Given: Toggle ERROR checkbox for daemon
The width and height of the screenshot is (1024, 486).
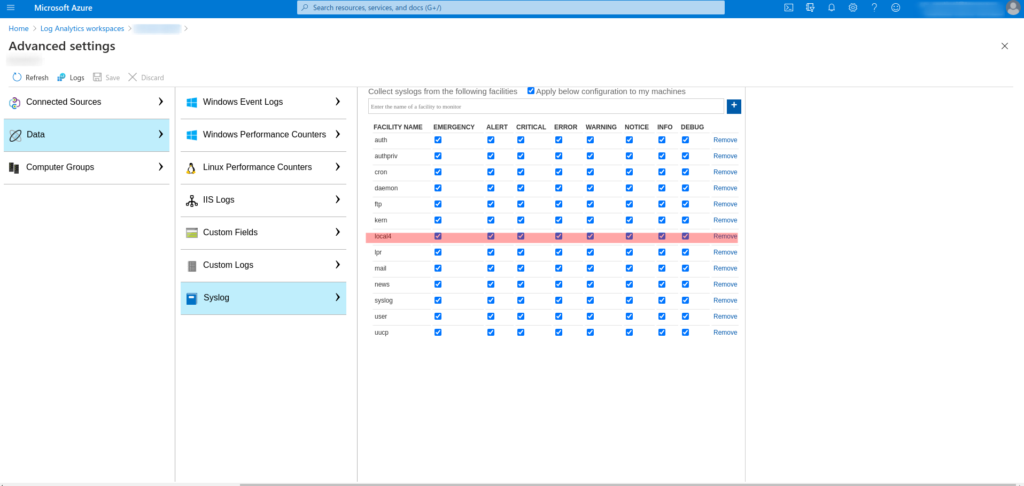Looking at the screenshot, I should click(558, 188).
